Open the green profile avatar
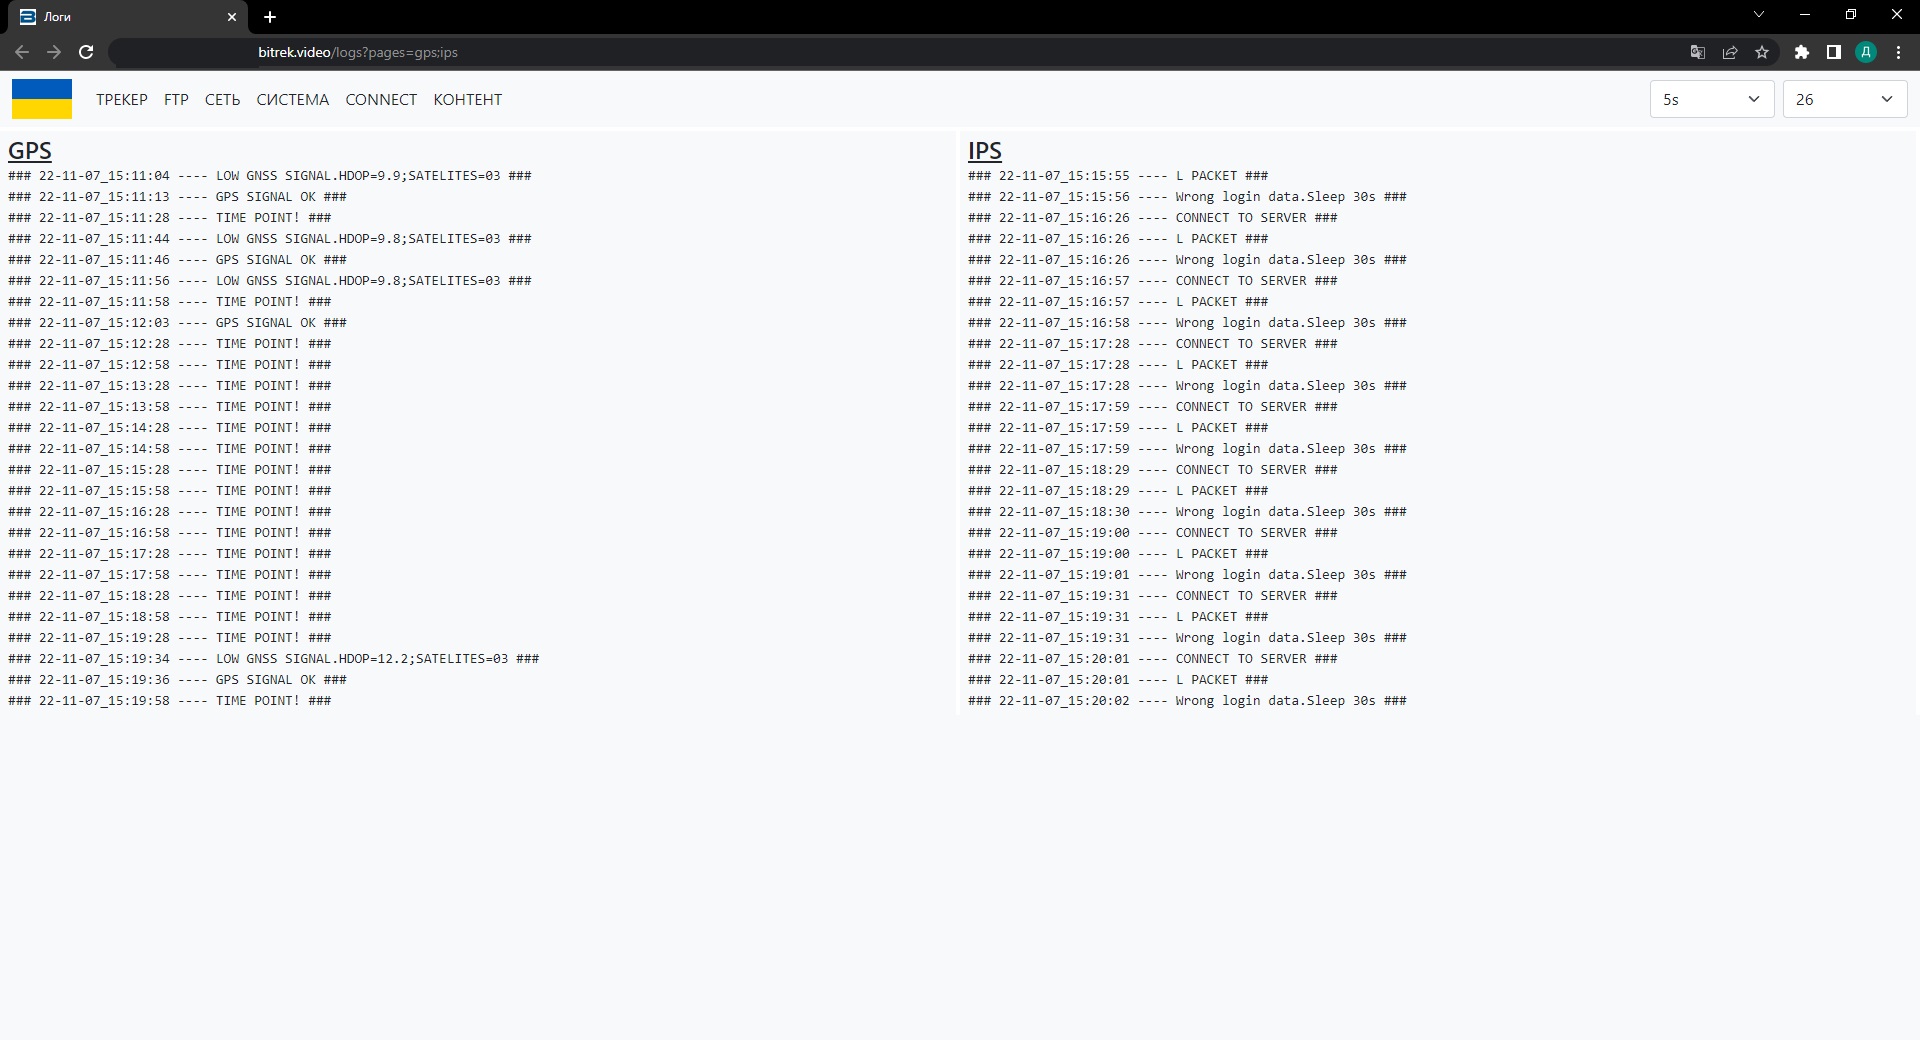Image resolution: width=1920 pixels, height=1040 pixels. coord(1866,52)
